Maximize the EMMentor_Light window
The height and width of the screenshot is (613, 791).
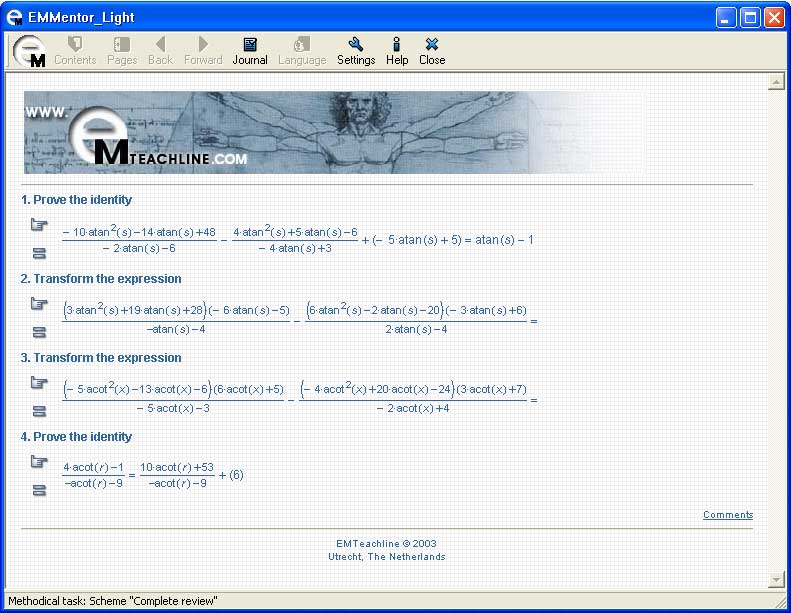[750, 17]
